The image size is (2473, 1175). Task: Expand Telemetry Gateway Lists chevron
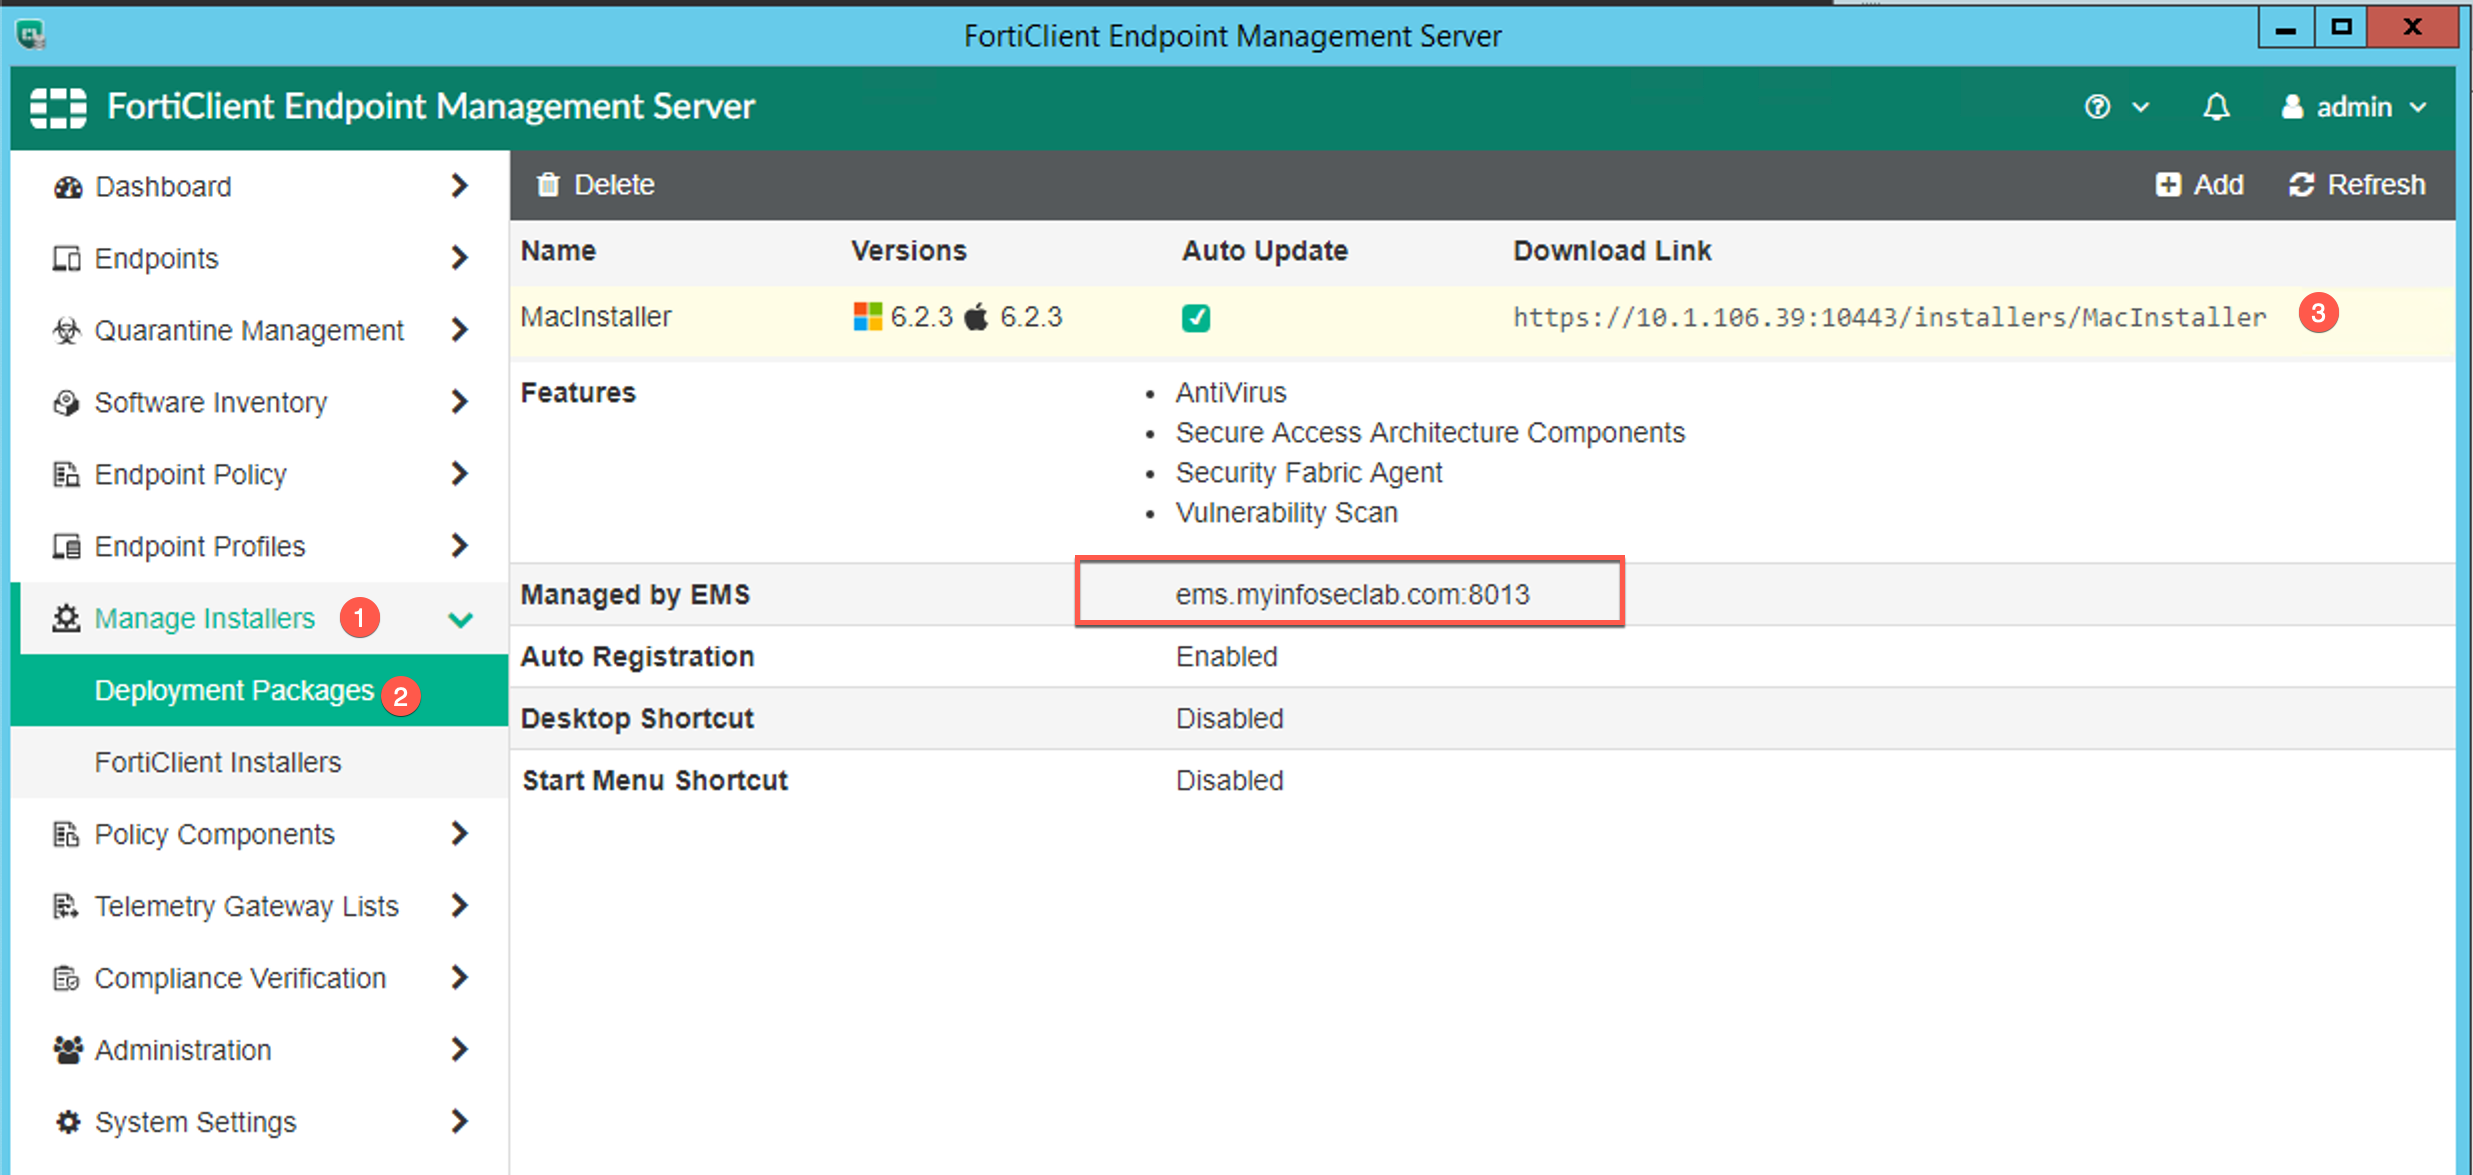click(x=459, y=906)
